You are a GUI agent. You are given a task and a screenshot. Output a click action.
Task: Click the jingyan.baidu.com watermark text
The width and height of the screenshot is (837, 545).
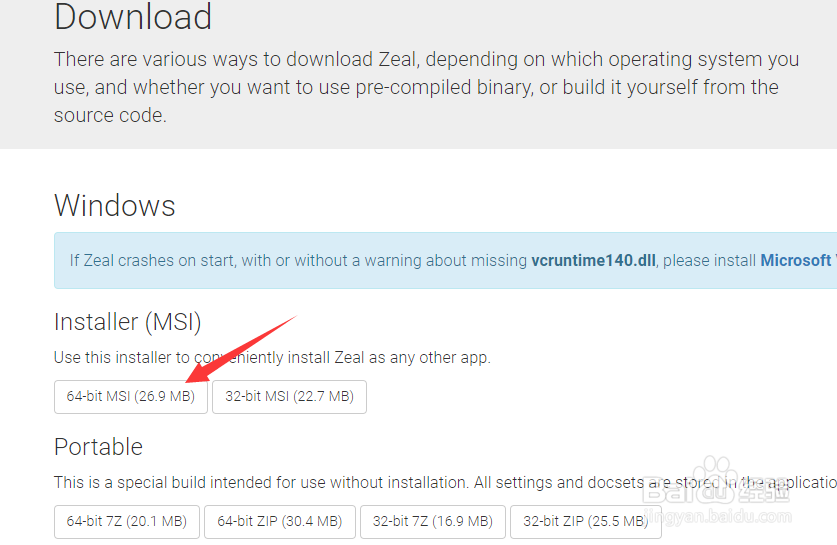coord(718,517)
